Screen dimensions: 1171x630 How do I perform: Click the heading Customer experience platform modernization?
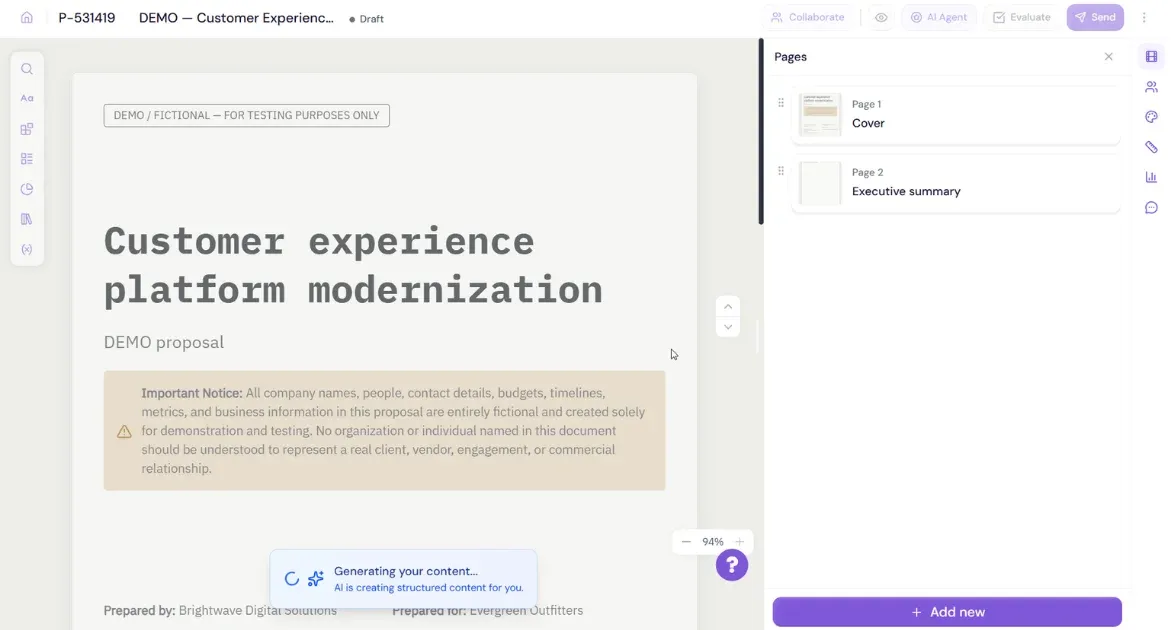(352, 265)
